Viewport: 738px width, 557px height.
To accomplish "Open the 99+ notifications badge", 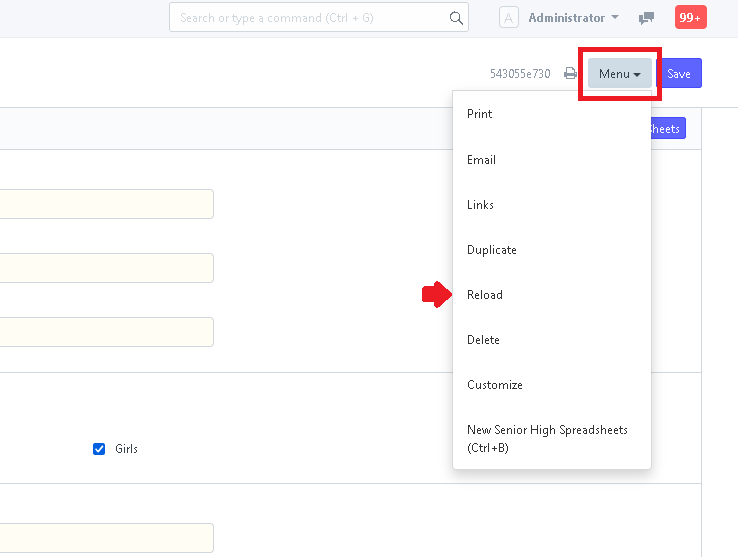I will pos(690,17).
